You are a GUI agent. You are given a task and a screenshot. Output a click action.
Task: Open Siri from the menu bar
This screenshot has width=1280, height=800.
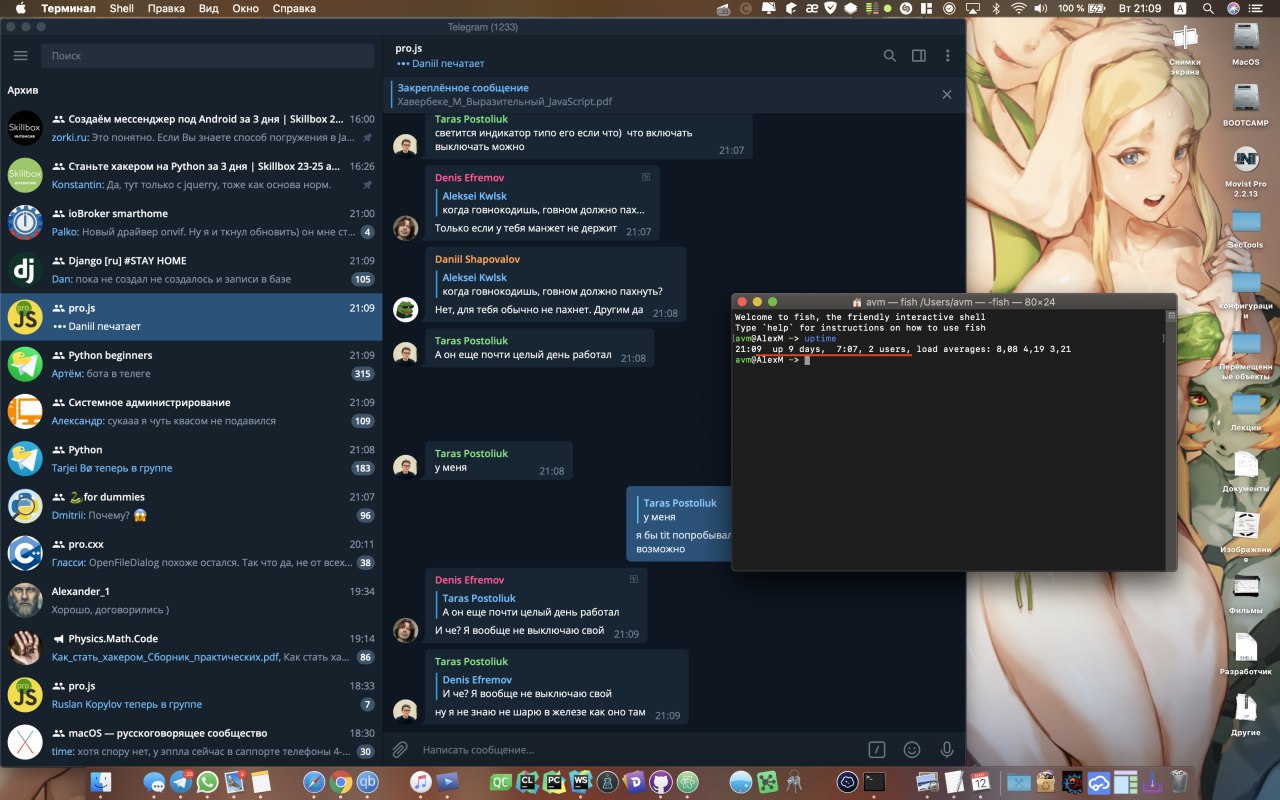pyautogui.click(x=1233, y=8)
